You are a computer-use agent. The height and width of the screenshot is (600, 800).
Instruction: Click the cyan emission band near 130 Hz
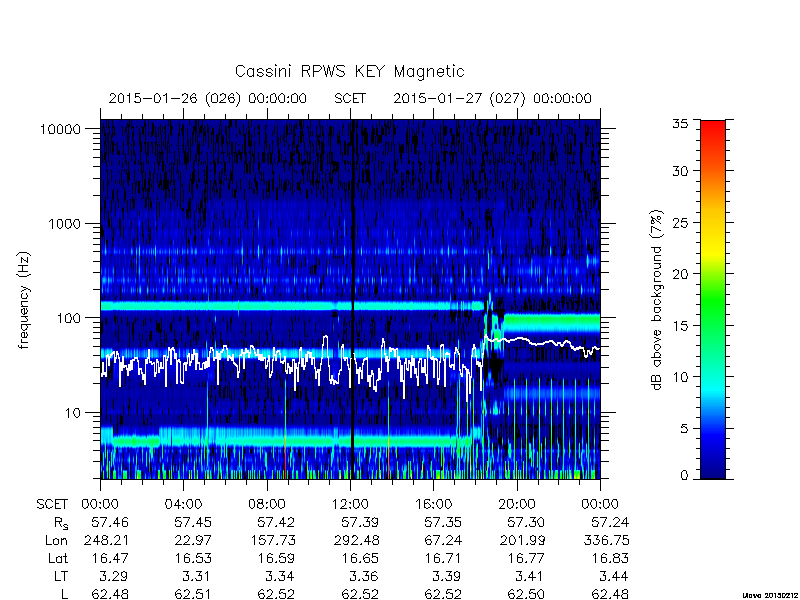click(x=291, y=306)
